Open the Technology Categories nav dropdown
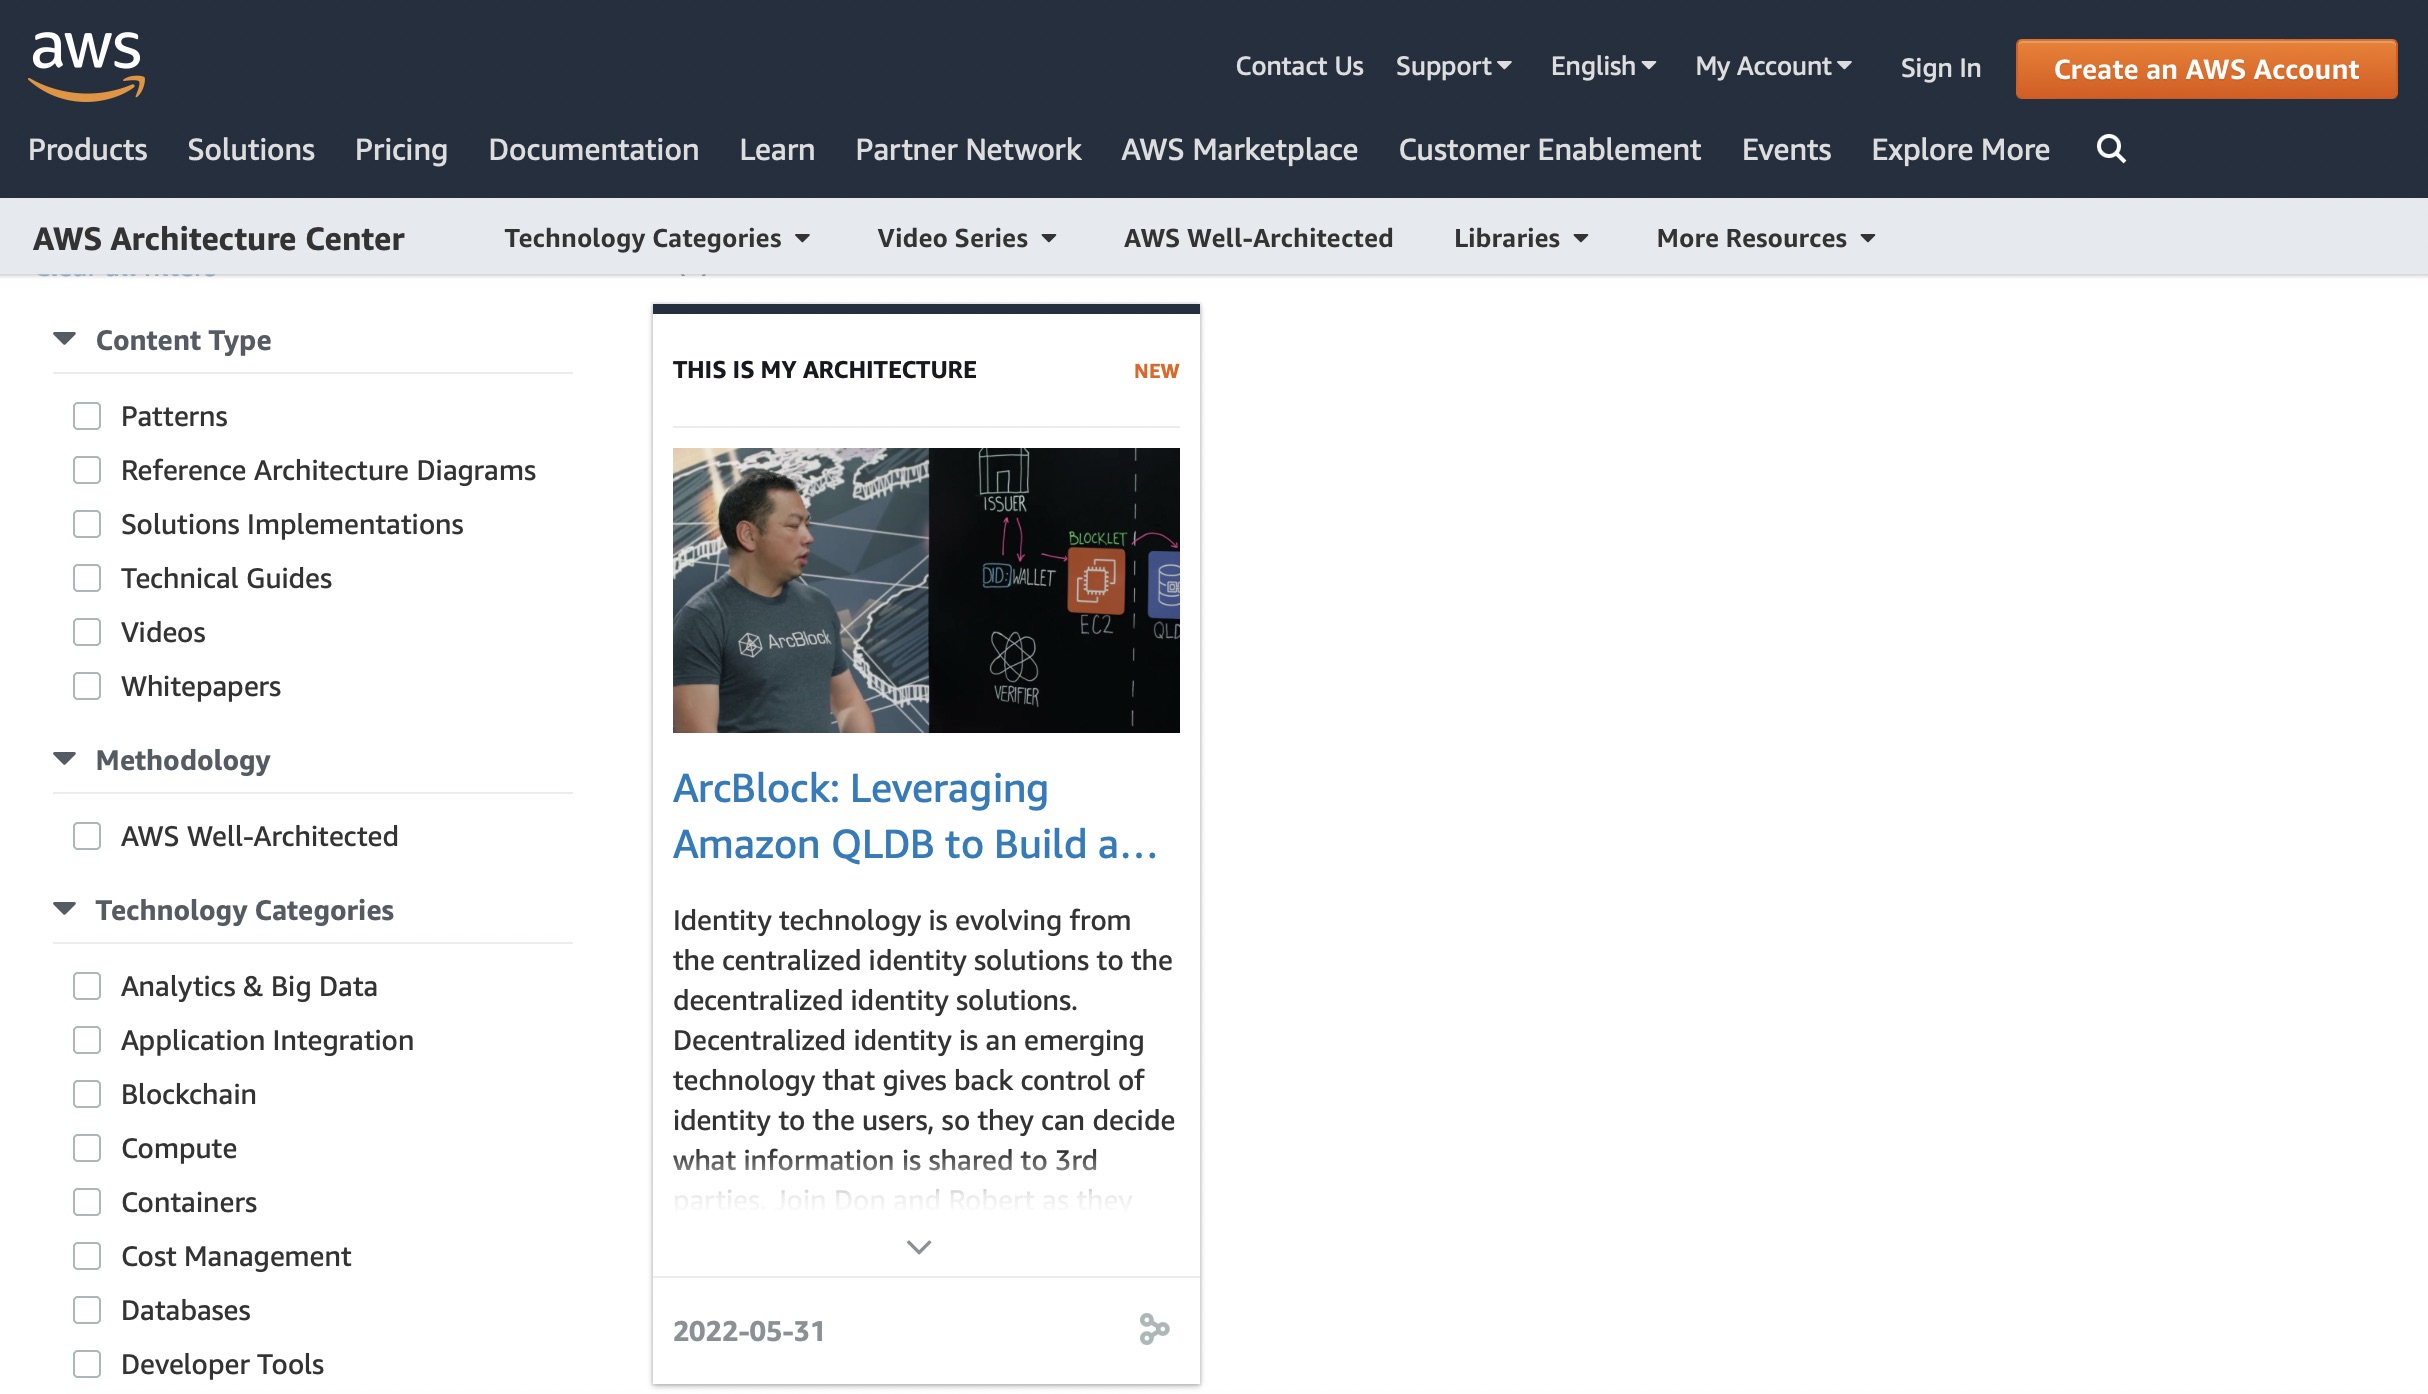Viewport: 2428px width, 1394px height. [656, 238]
